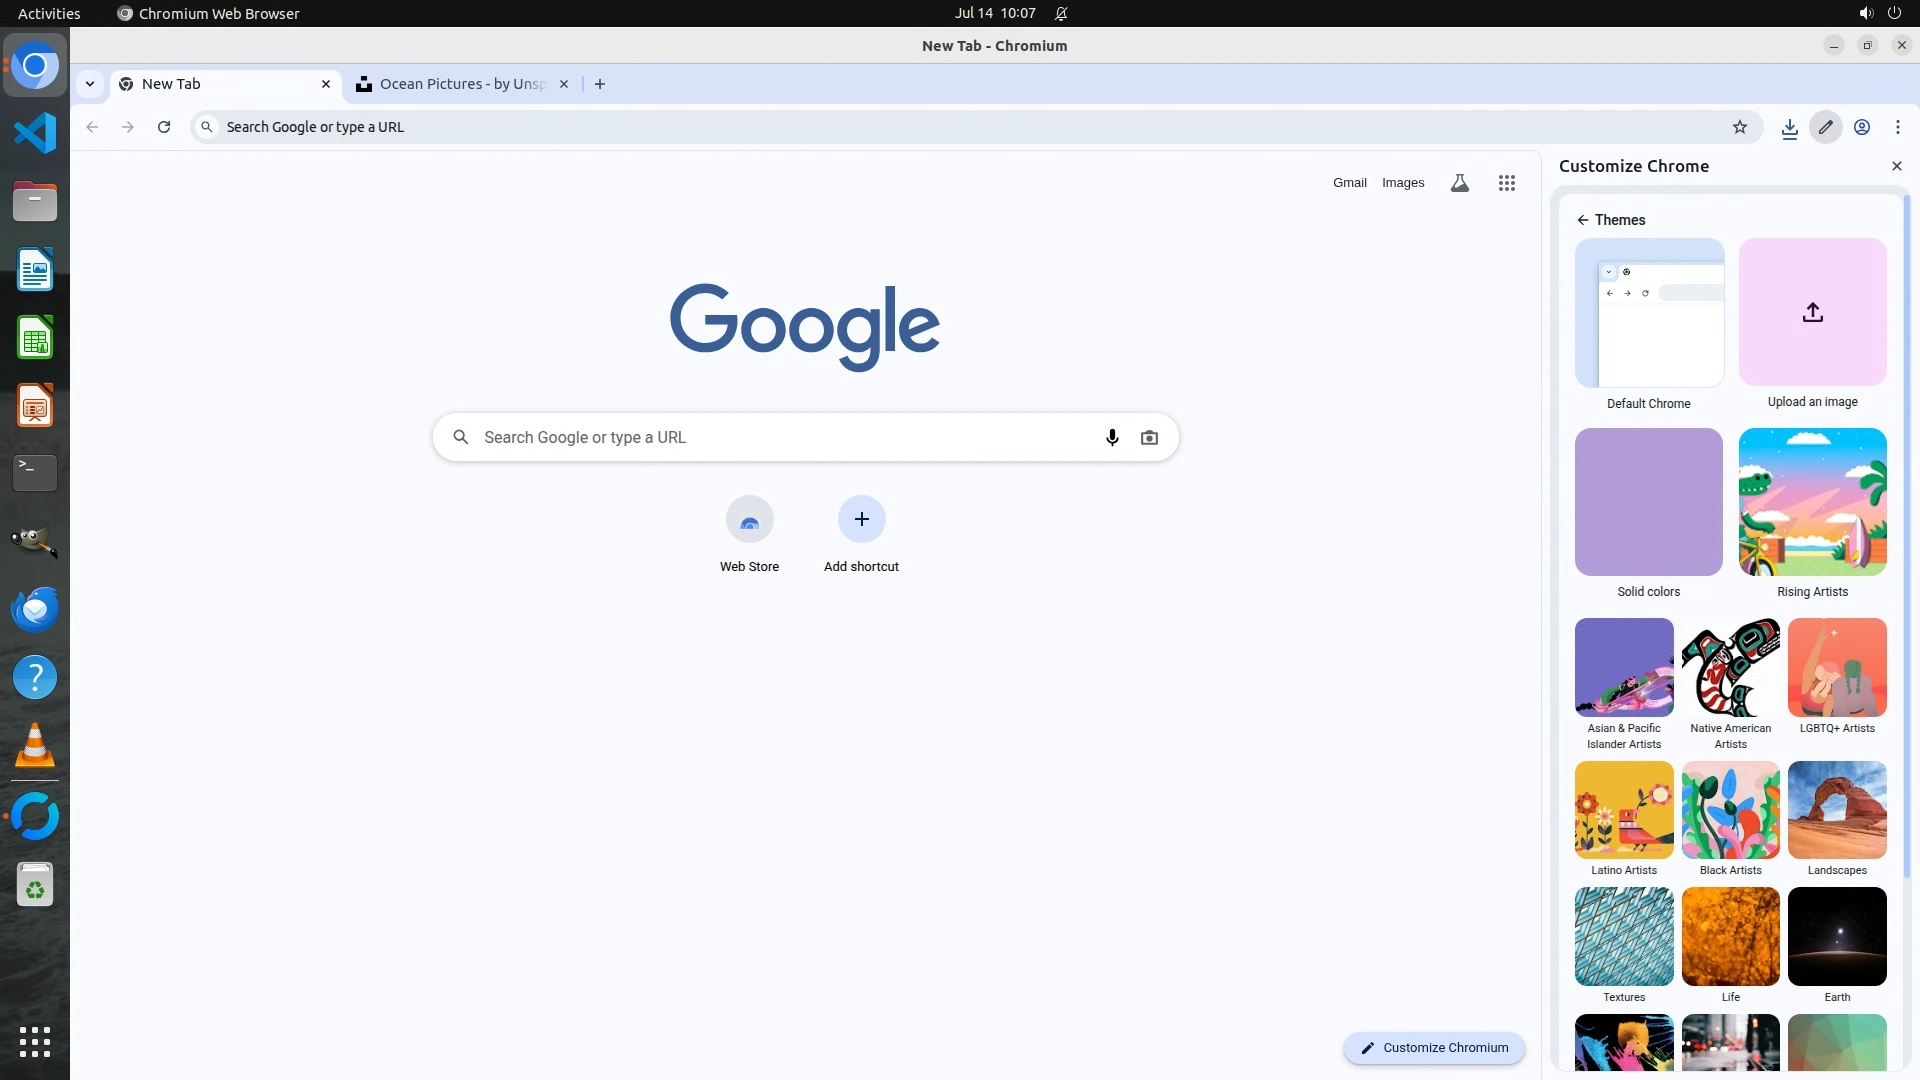Click the search by image camera icon
Image resolution: width=1920 pixels, height=1080 pixels.
click(x=1149, y=438)
